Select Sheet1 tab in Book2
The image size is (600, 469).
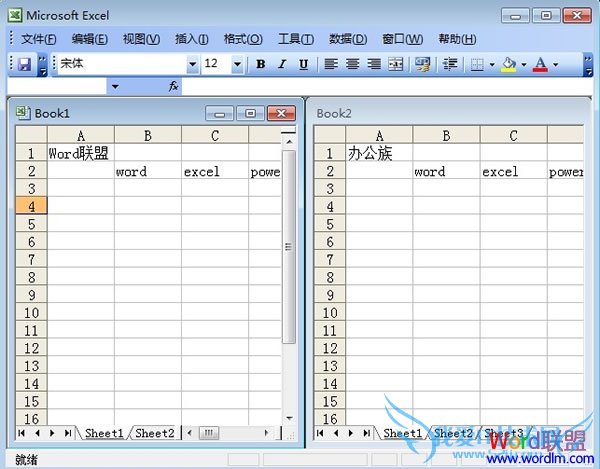coord(403,433)
